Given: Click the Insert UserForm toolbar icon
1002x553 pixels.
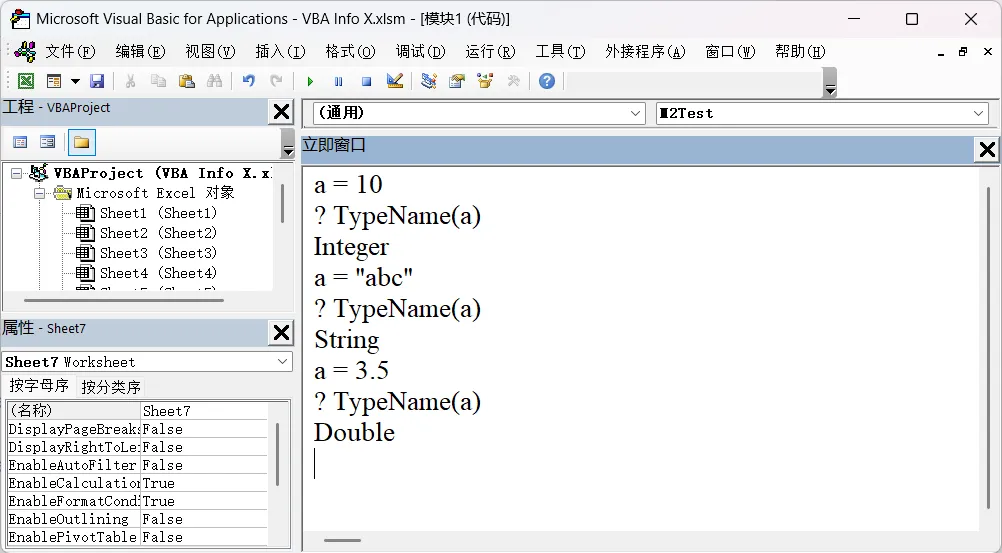Looking at the screenshot, I should pos(54,81).
